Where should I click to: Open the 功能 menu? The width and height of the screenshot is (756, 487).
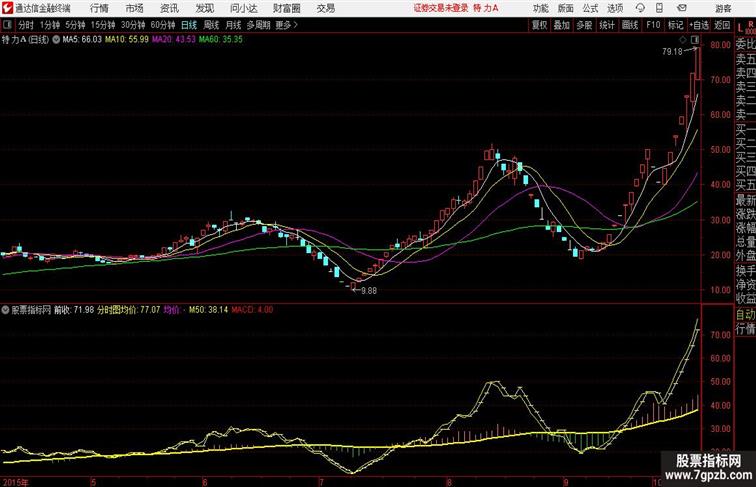click(540, 8)
